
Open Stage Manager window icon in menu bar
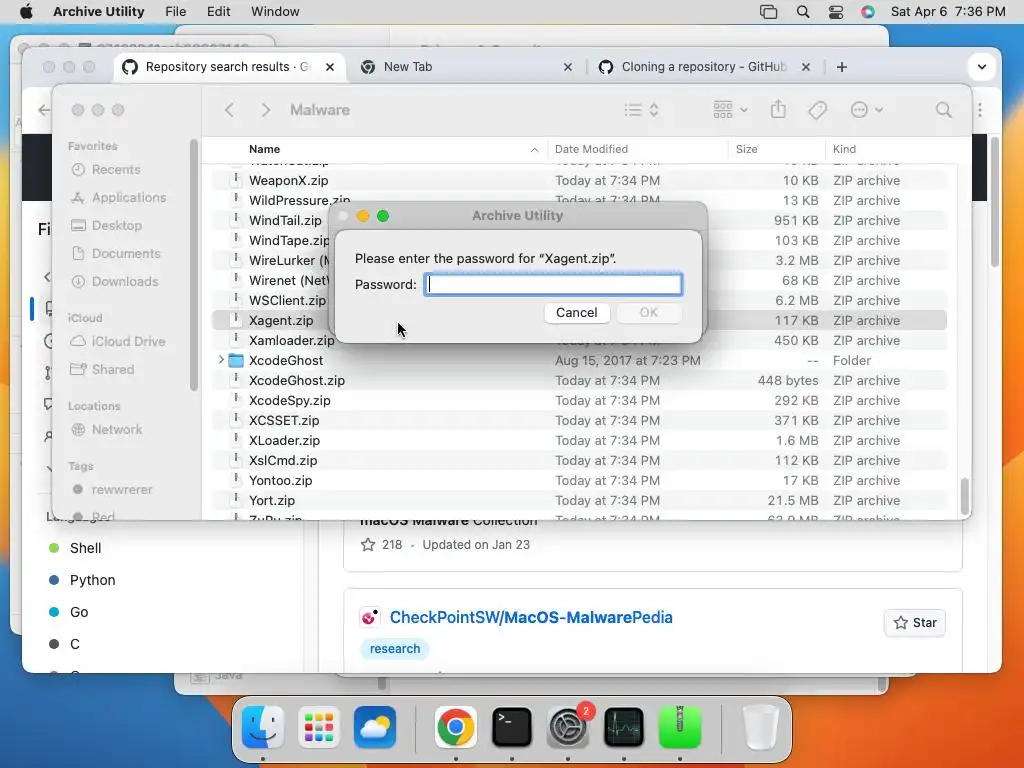[x=769, y=12]
